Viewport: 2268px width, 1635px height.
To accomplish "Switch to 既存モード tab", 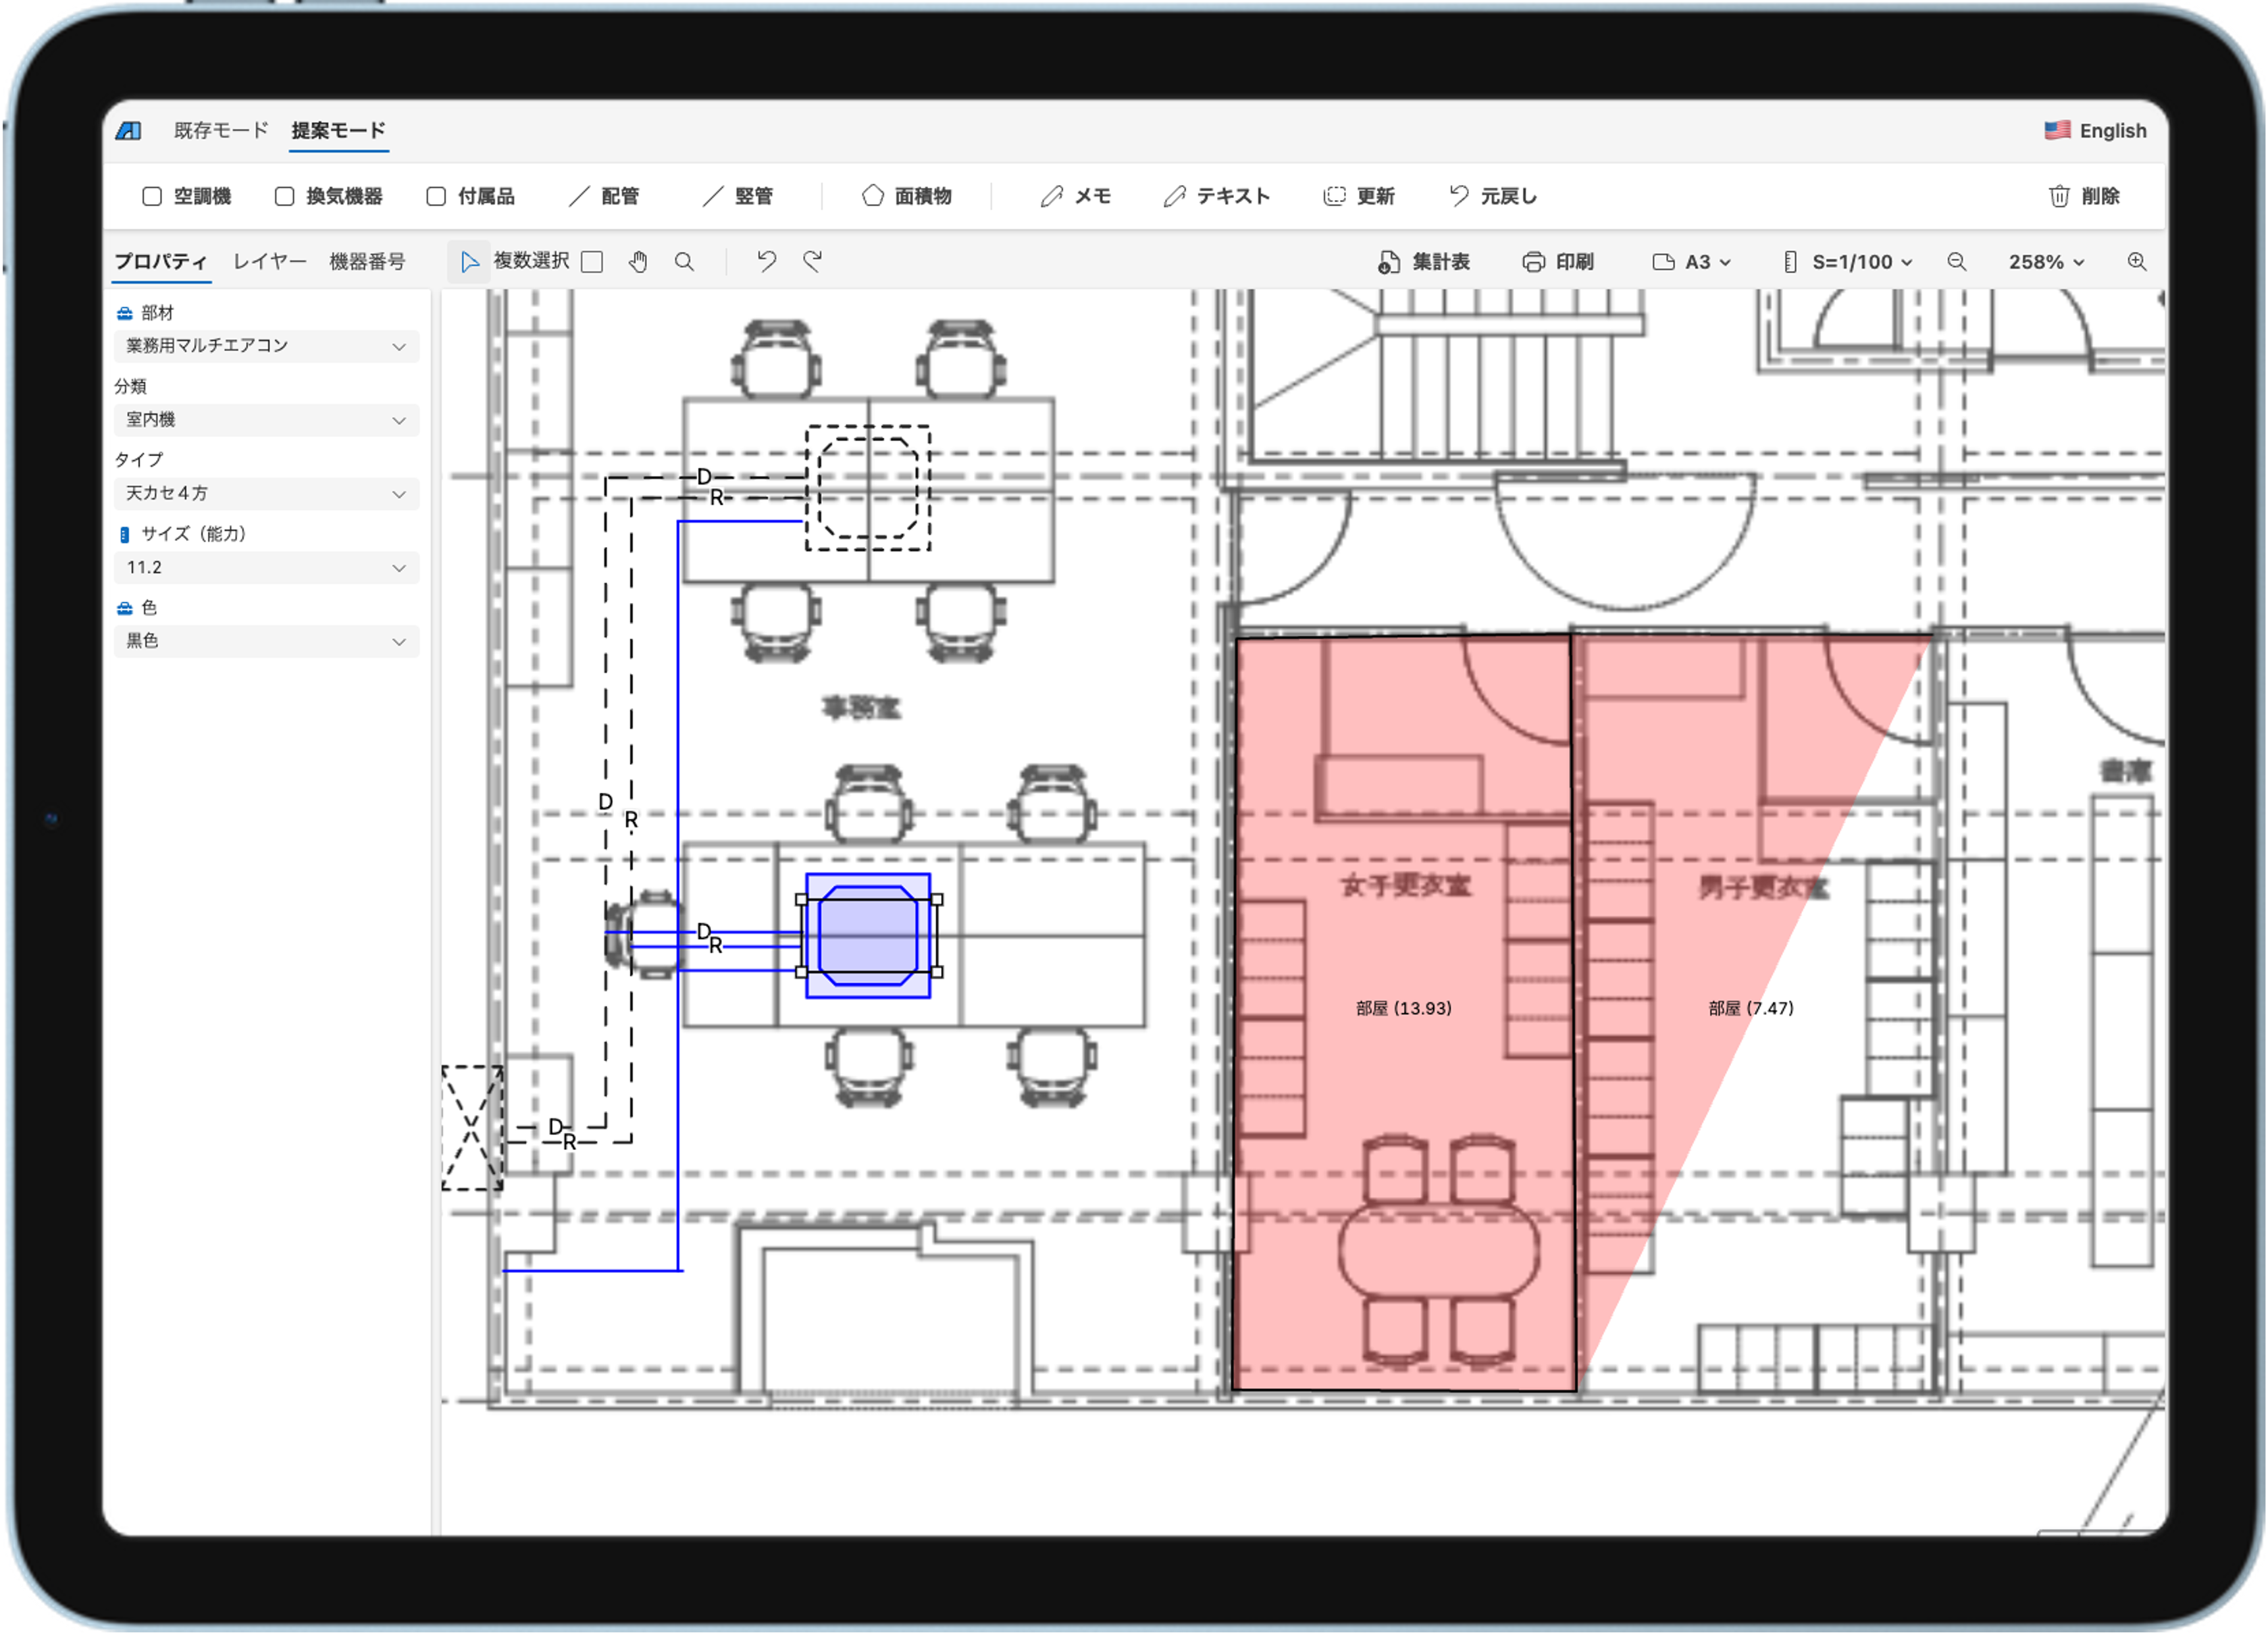I will (221, 131).
